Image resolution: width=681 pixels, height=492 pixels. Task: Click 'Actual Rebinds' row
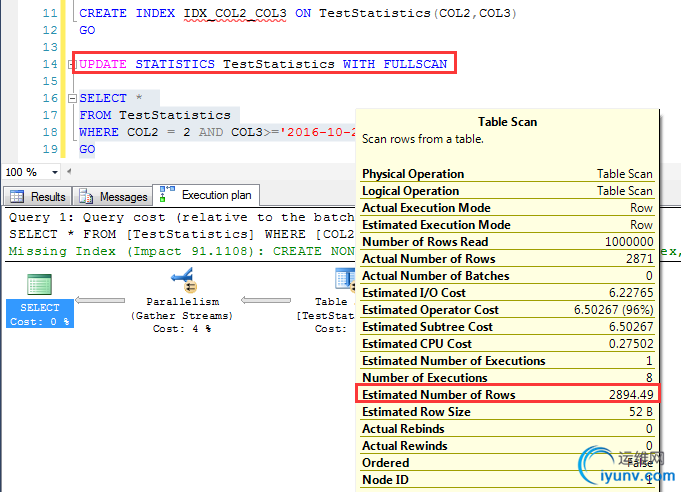(507, 429)
